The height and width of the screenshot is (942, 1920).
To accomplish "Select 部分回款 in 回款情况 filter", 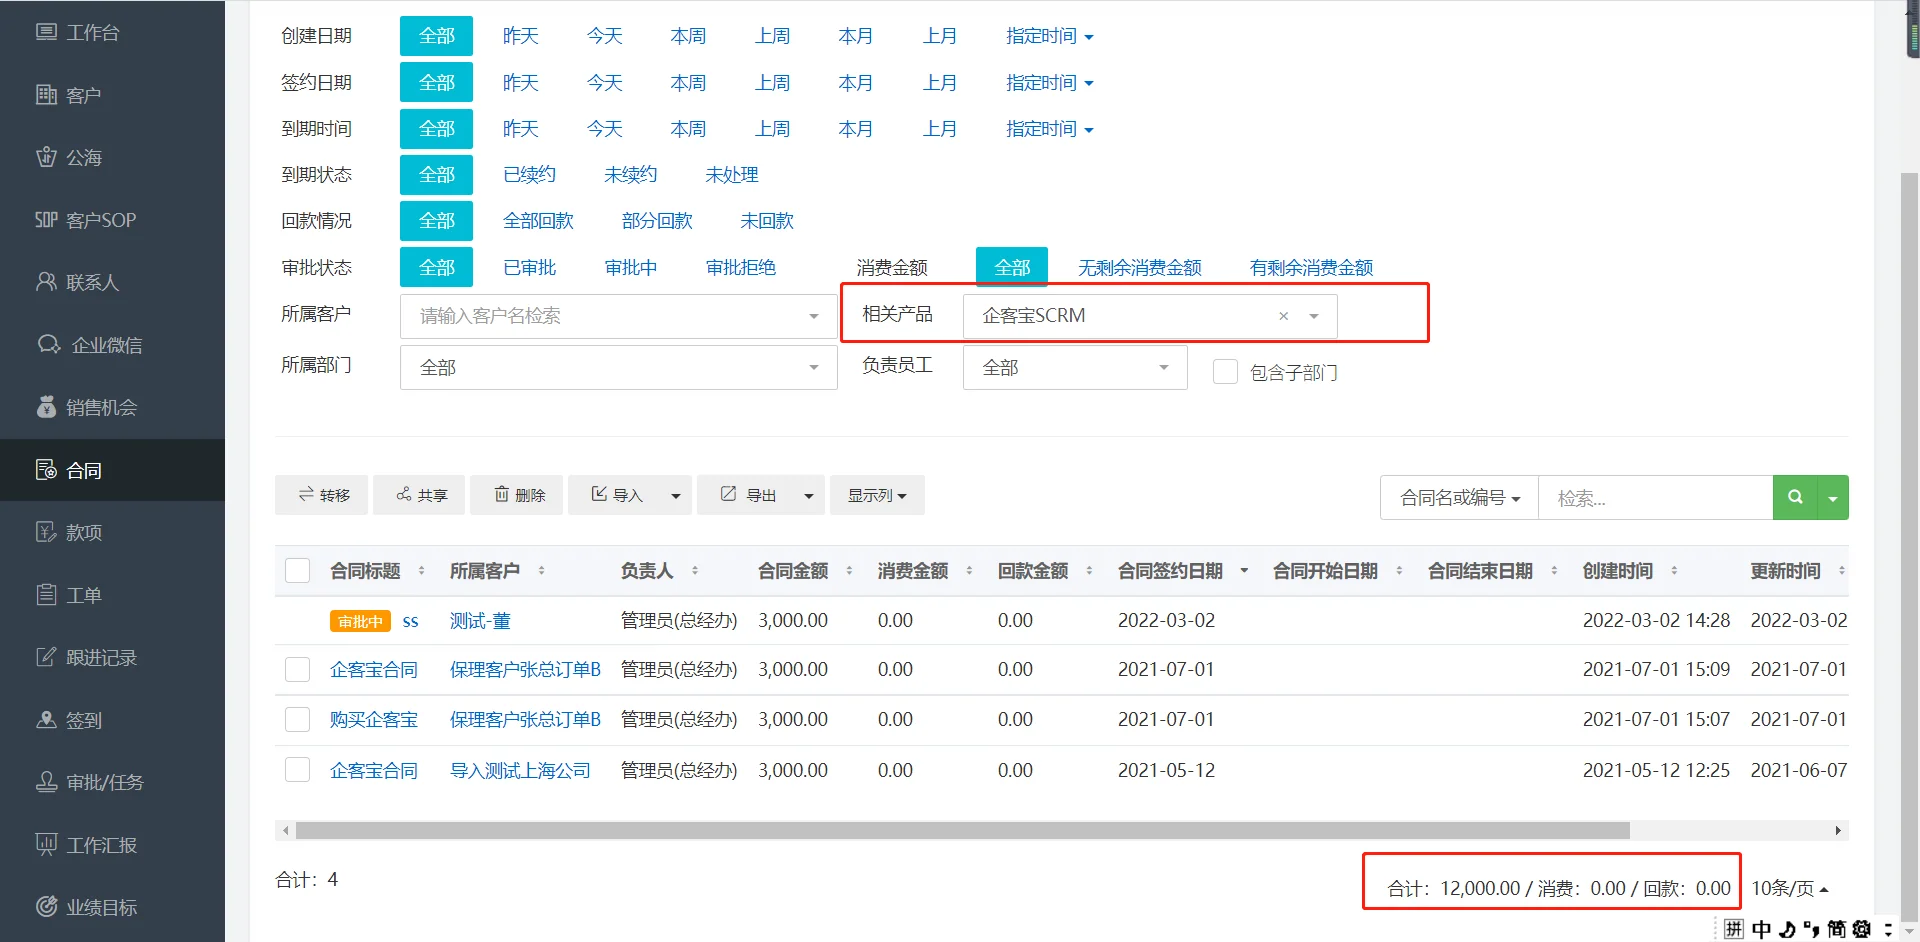I will click(x=657, y=221).
